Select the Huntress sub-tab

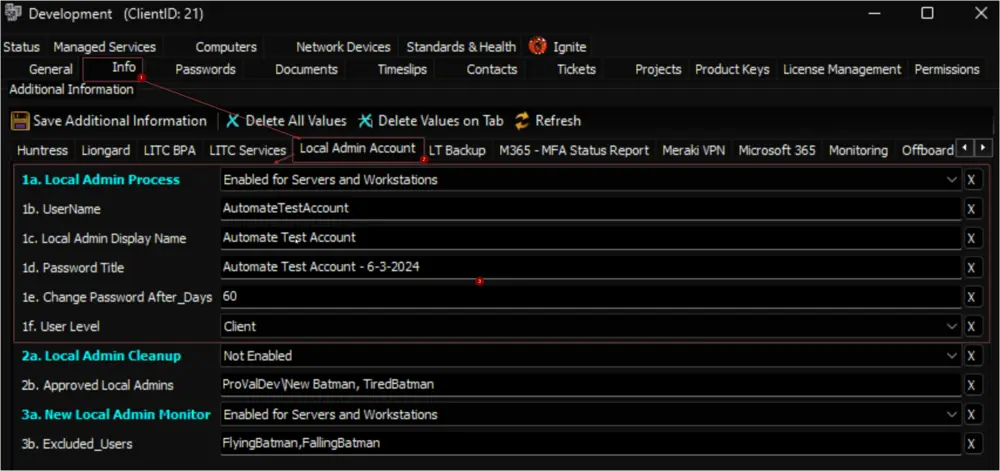(x=42, y=150)
